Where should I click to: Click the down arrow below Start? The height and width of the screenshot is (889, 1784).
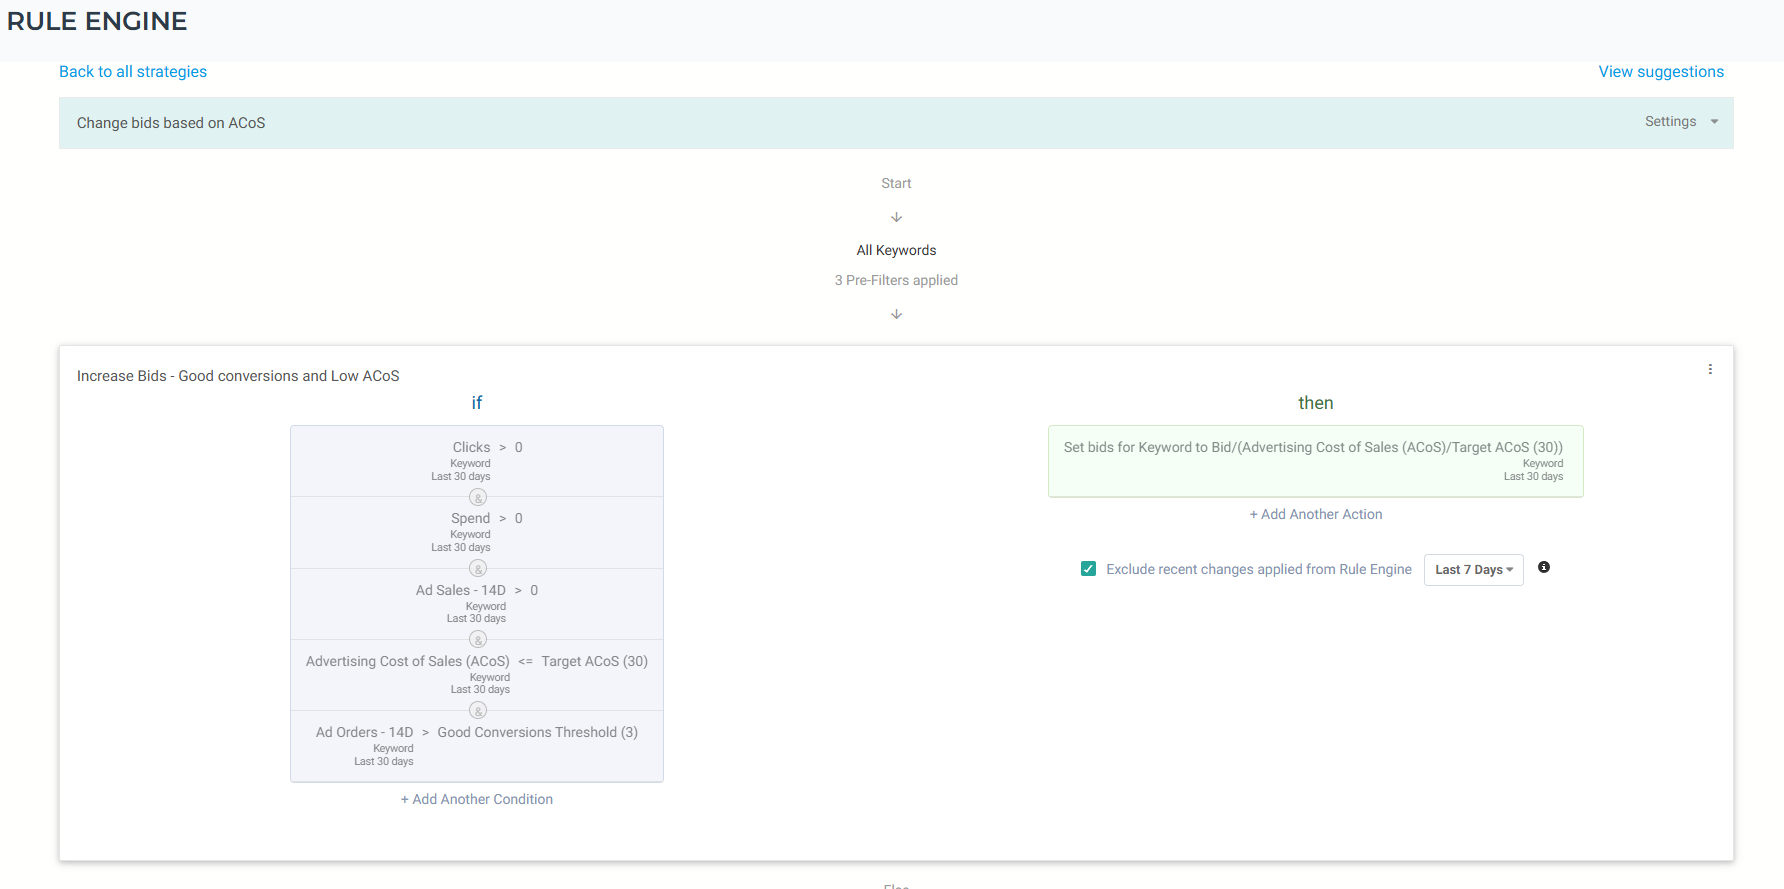coord(896,217)
